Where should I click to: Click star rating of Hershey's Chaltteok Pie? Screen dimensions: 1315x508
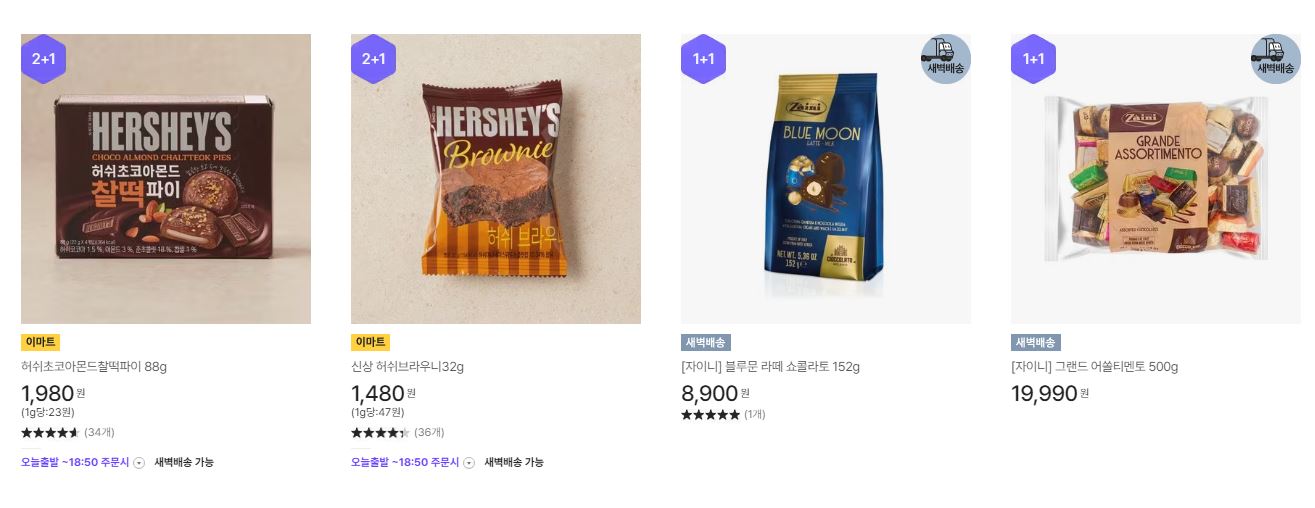pyautogui.click(x=50, y=433)
